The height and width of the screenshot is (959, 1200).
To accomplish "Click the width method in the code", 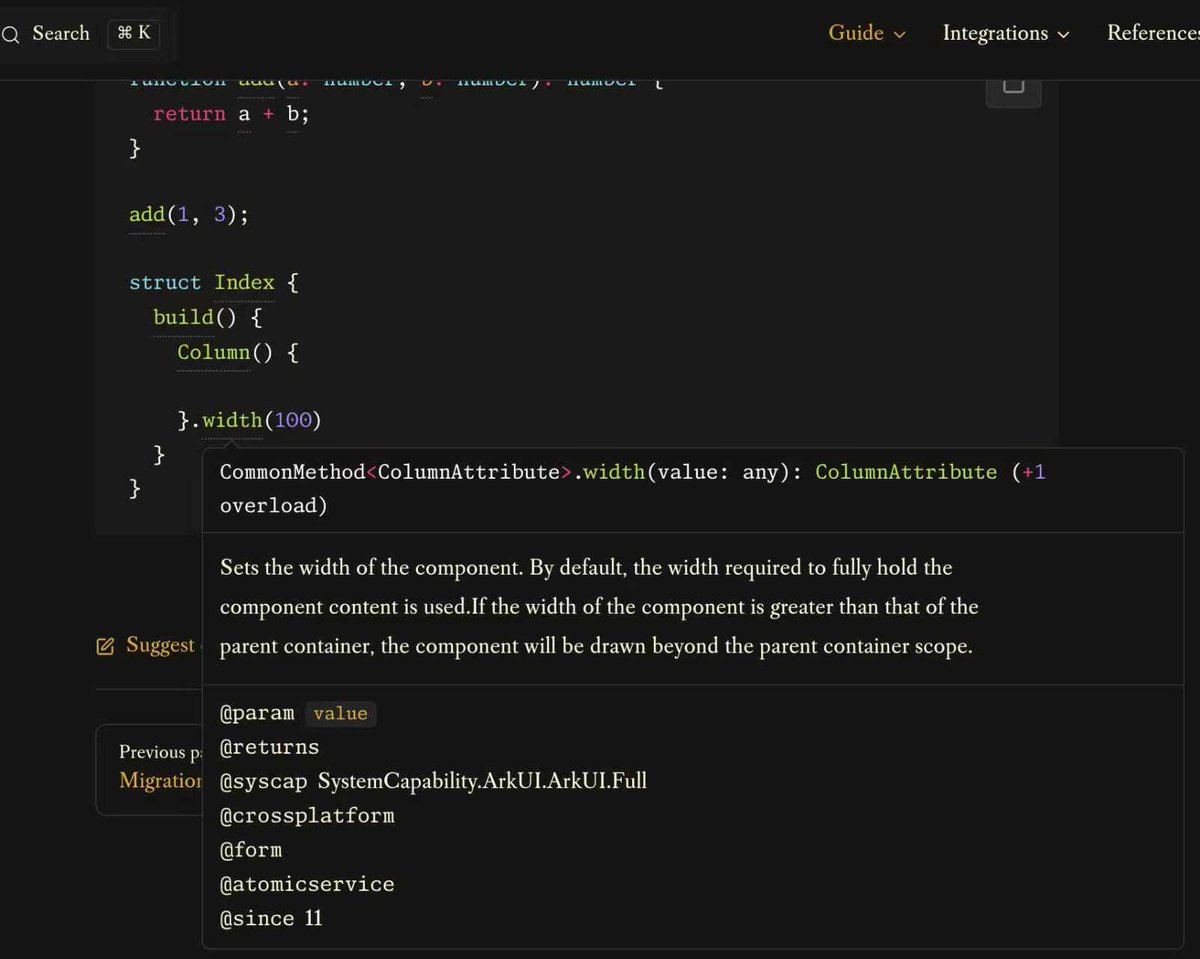I will [232, 420].
